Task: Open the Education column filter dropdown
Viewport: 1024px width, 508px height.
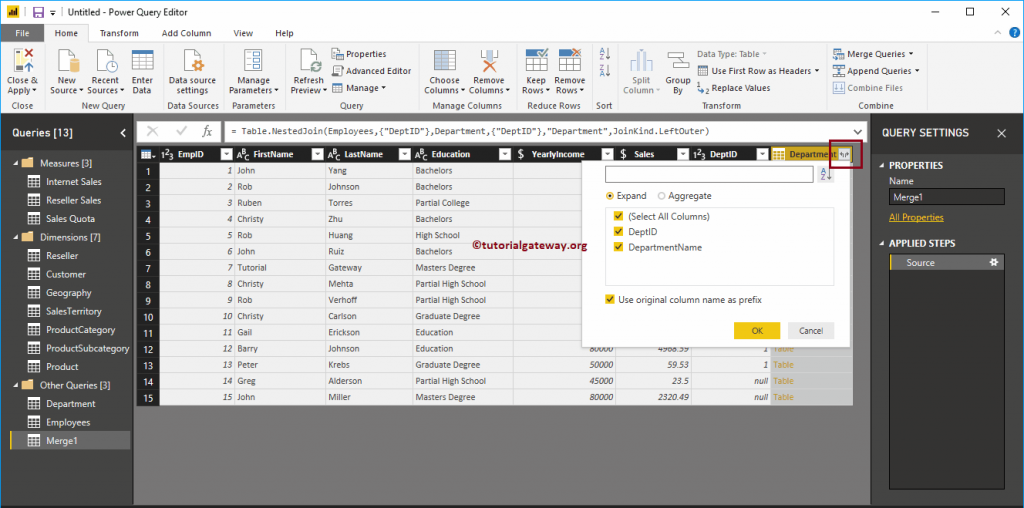Action: point(505,154)
